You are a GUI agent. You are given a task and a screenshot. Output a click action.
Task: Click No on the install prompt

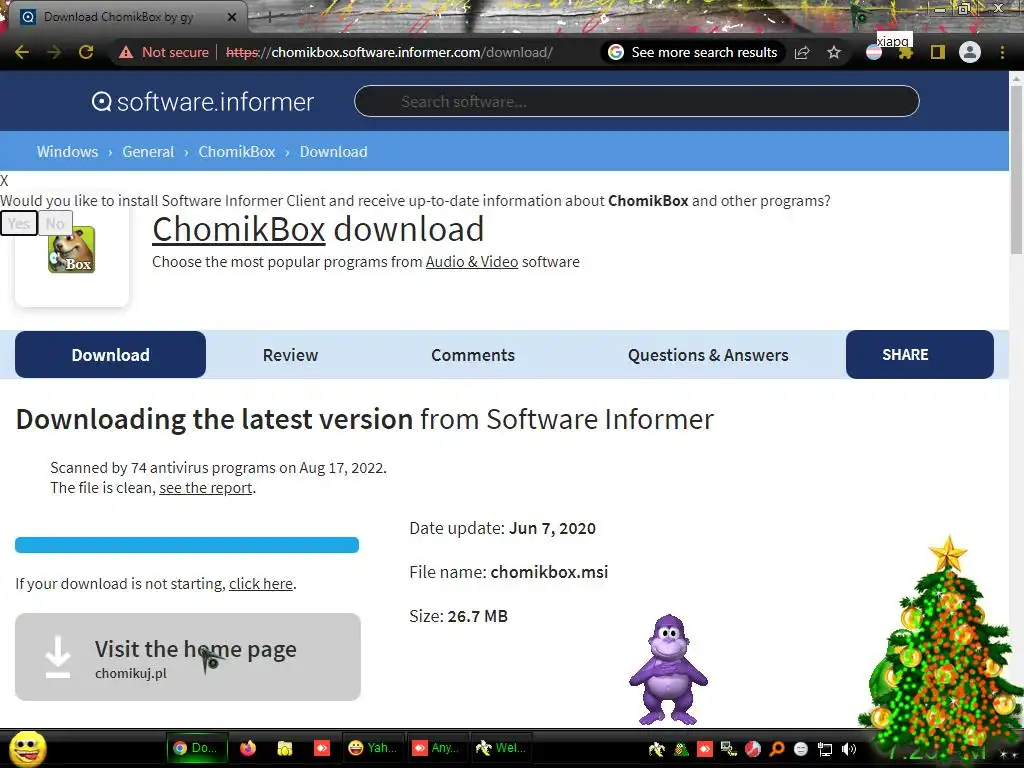55,223
